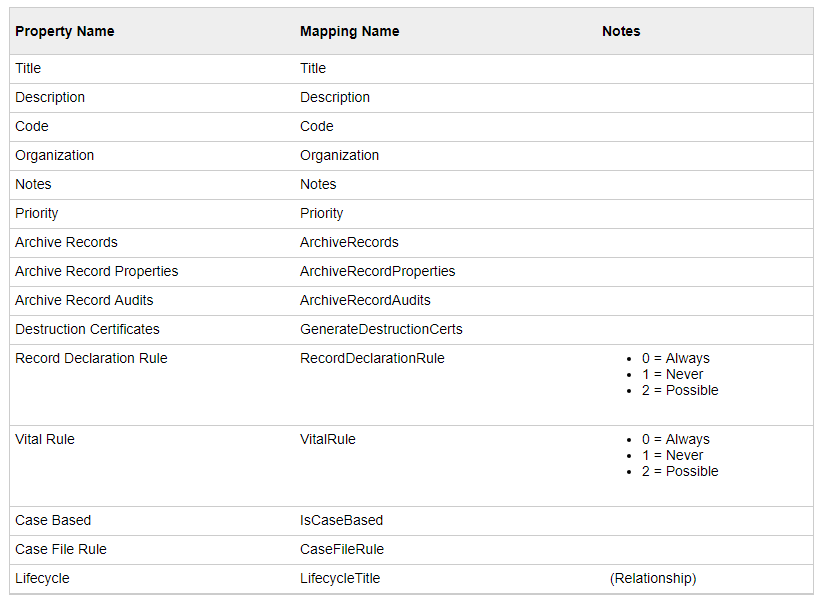This screenshot has width=825, height=604.
Task: Select the Code mapping name
Action: pos(315,126)
